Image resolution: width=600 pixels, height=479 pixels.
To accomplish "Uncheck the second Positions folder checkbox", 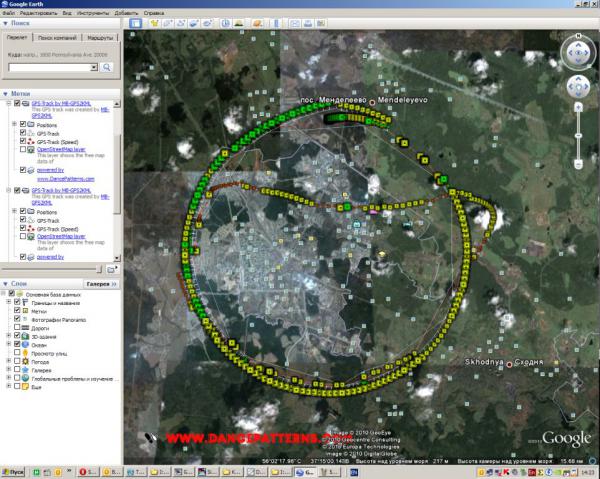I will coord(23,211).
